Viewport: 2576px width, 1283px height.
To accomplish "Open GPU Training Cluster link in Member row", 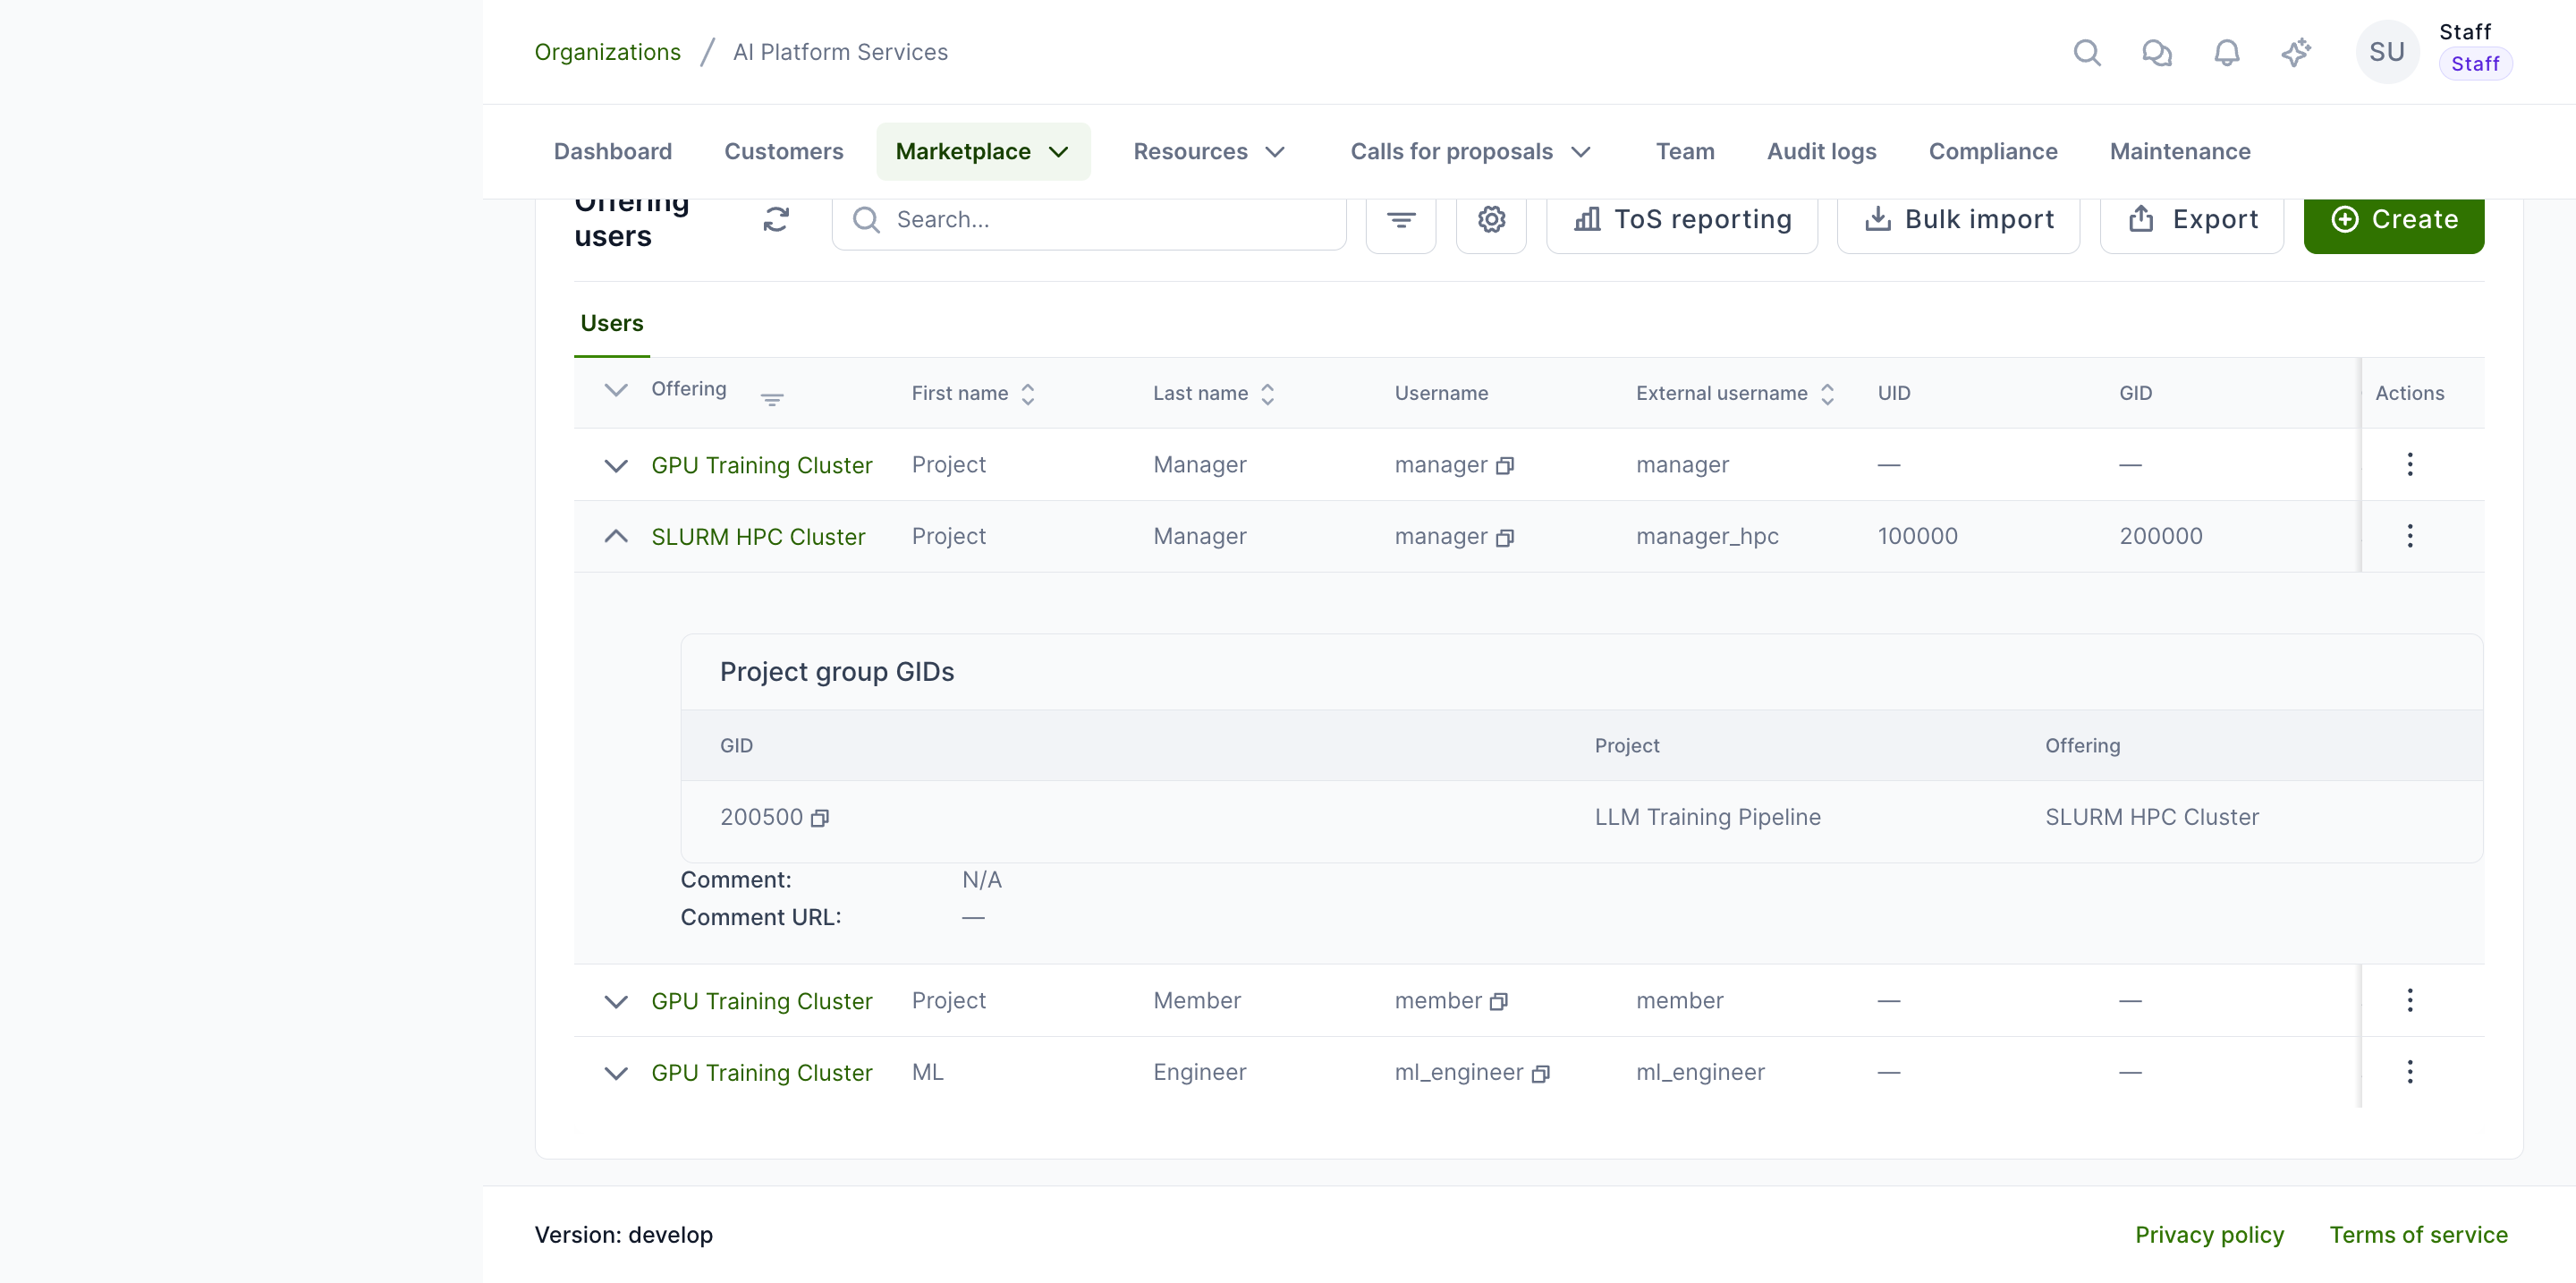I will click(761, 1001).
